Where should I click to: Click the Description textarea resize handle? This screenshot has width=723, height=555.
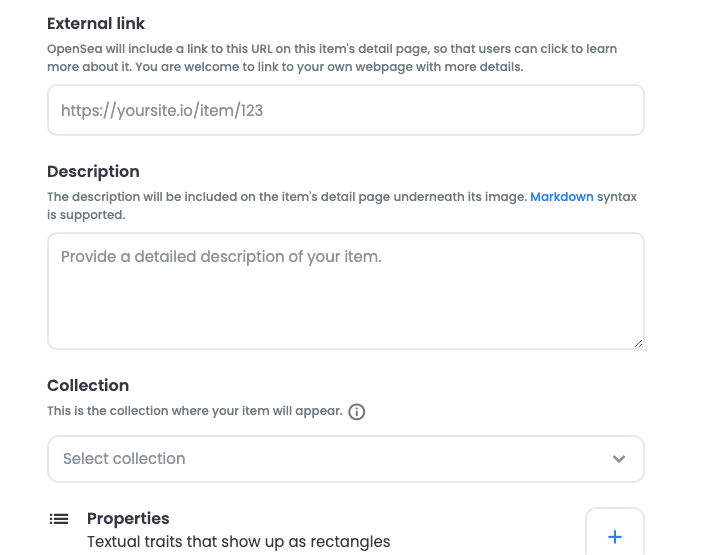(x=638, y=343)
